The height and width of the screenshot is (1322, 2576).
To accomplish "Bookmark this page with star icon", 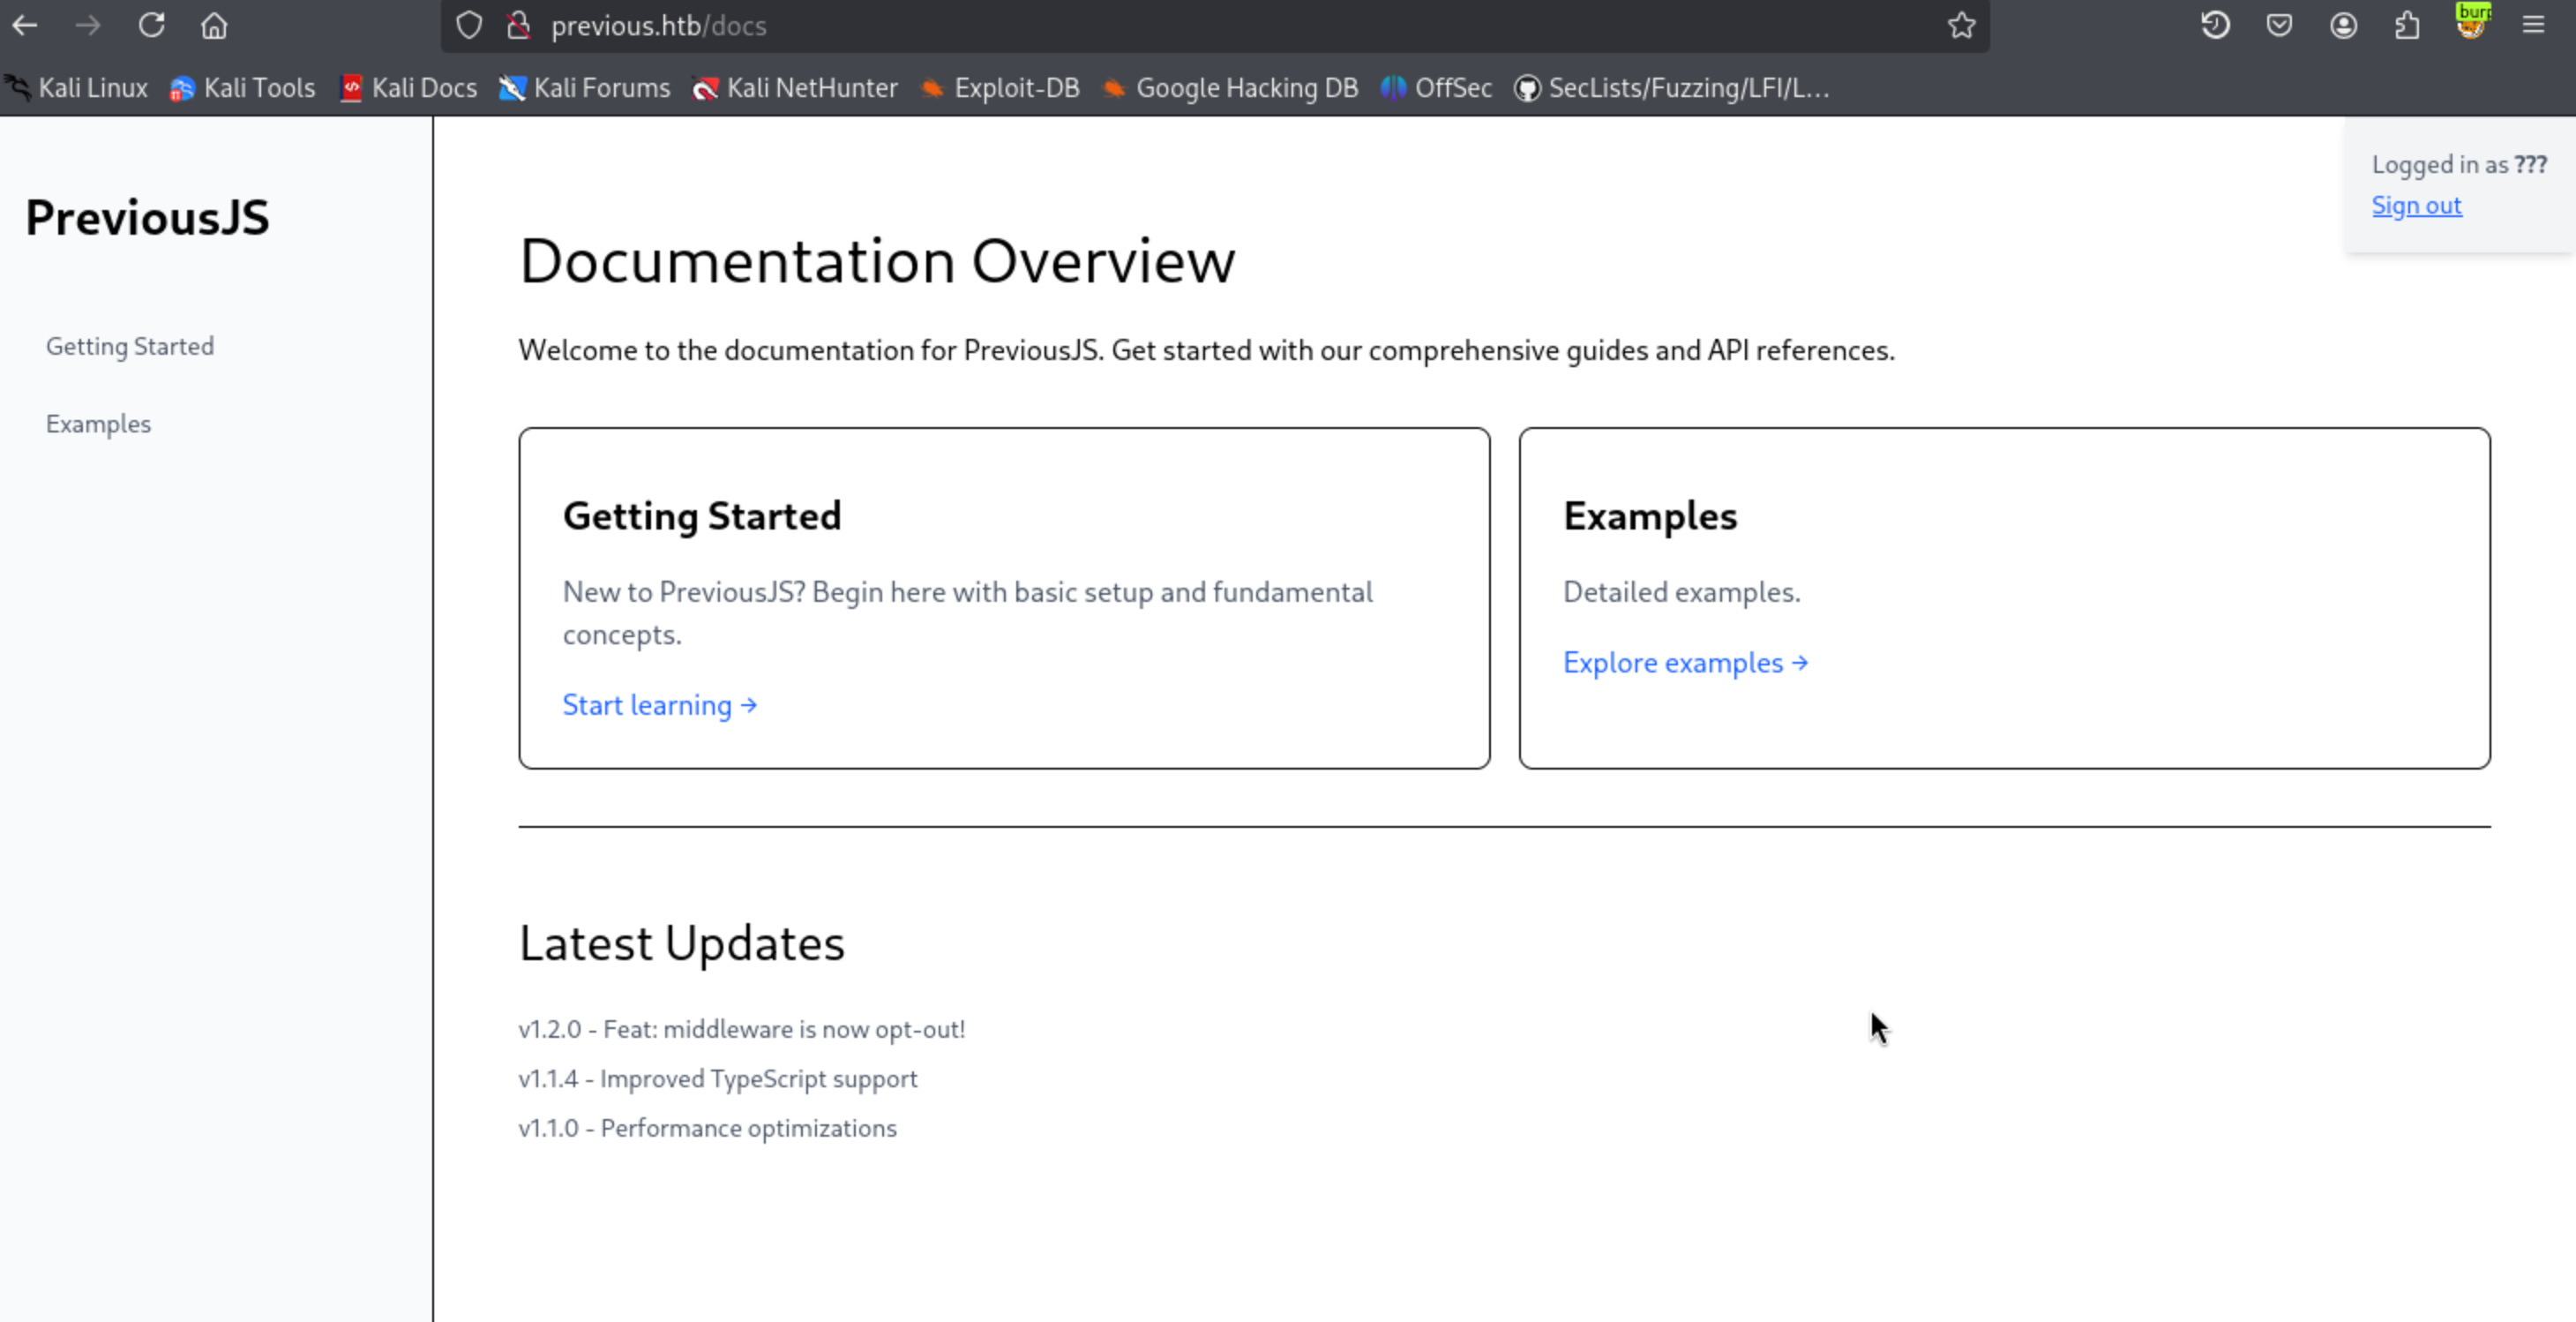I will tap(1961, 25).
